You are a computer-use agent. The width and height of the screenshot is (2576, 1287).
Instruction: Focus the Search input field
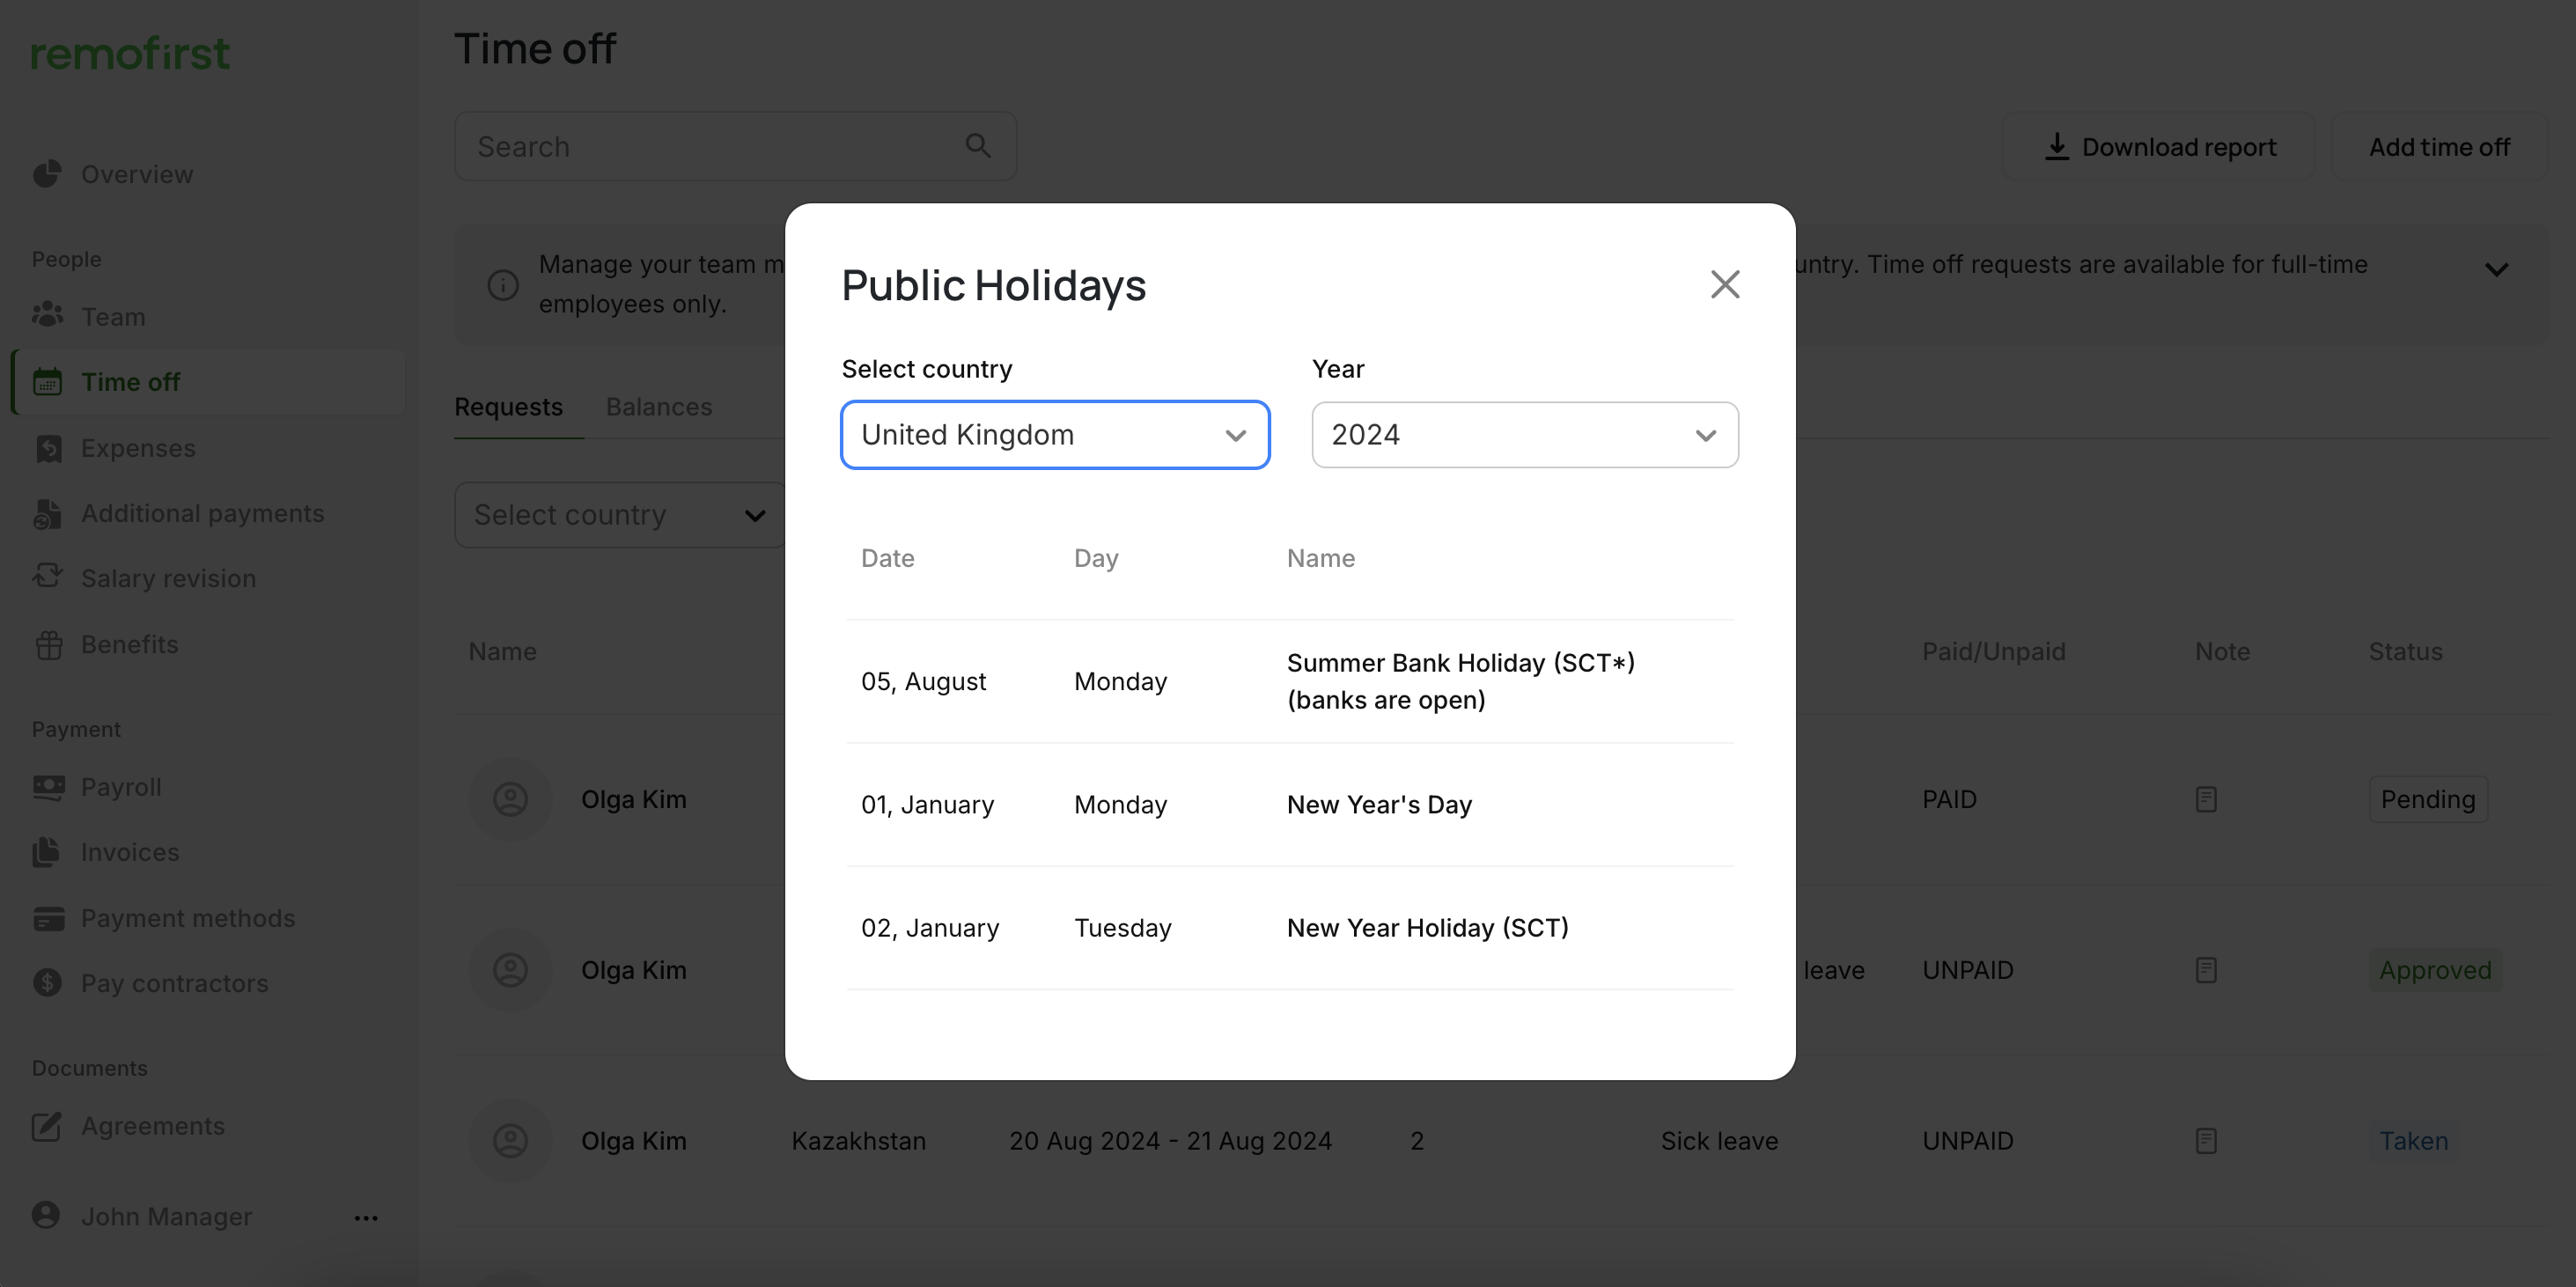tap(735, 146)
